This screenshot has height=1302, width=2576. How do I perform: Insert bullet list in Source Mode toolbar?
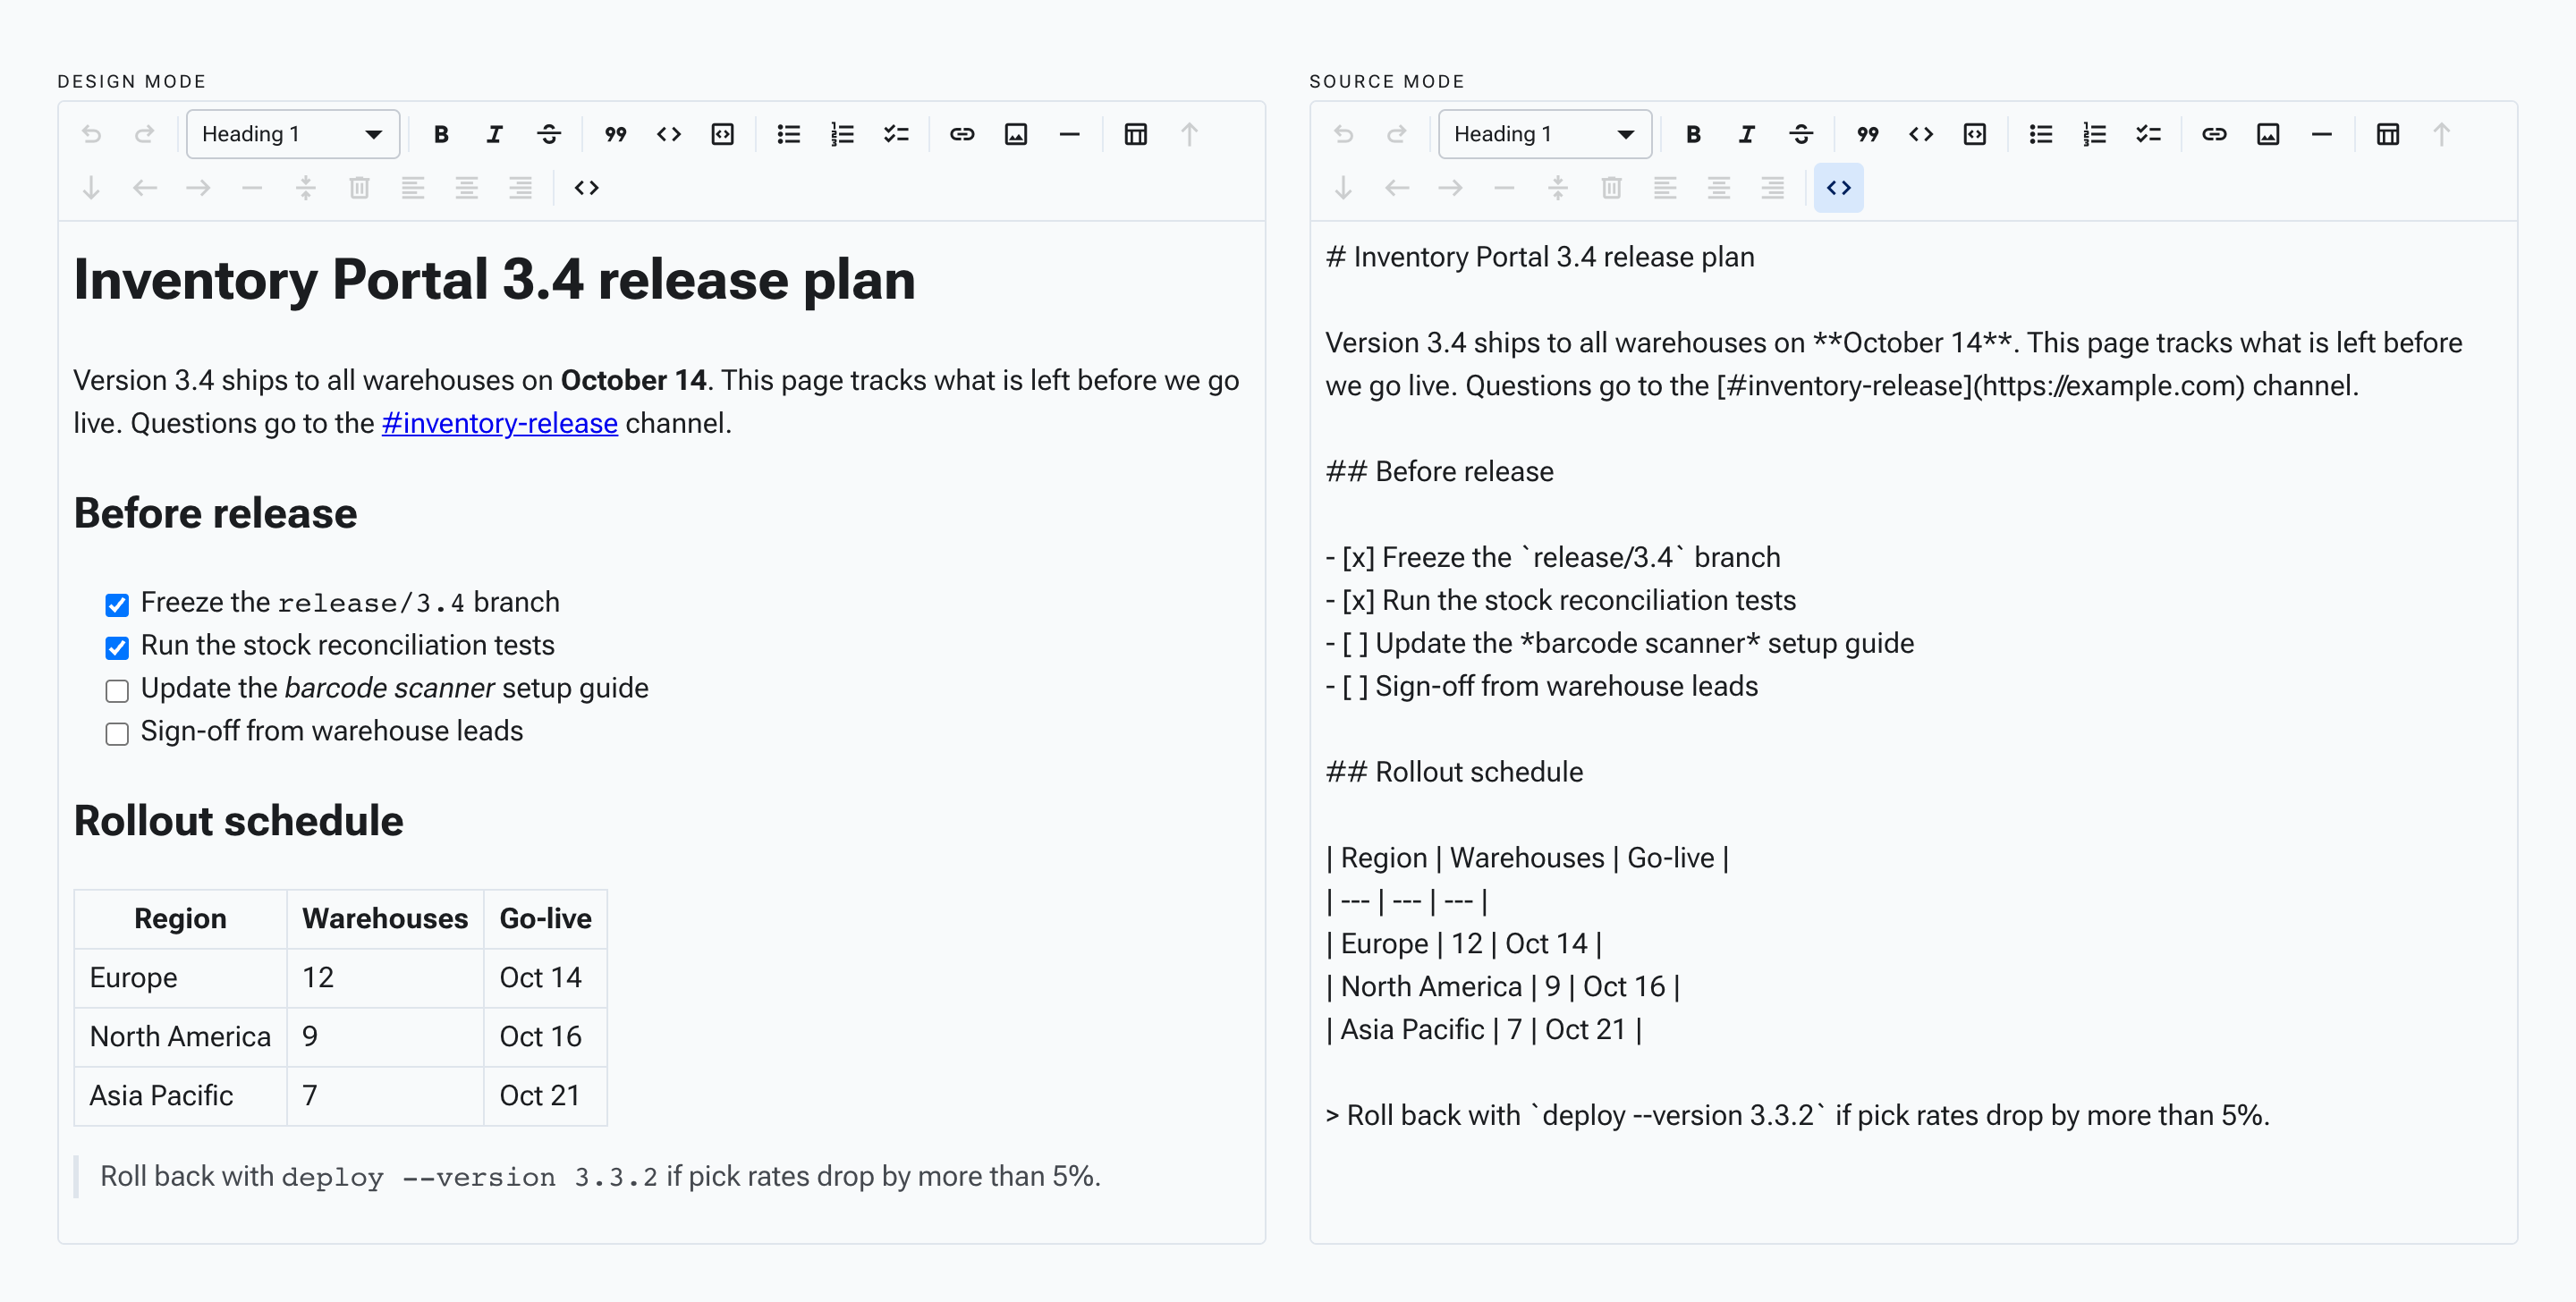point(2041,134)
